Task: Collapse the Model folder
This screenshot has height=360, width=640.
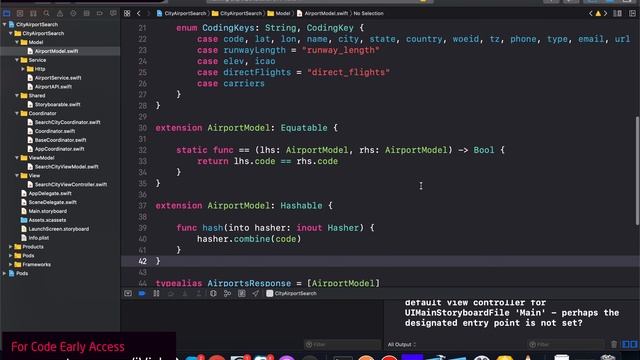Action: point(17,42)
